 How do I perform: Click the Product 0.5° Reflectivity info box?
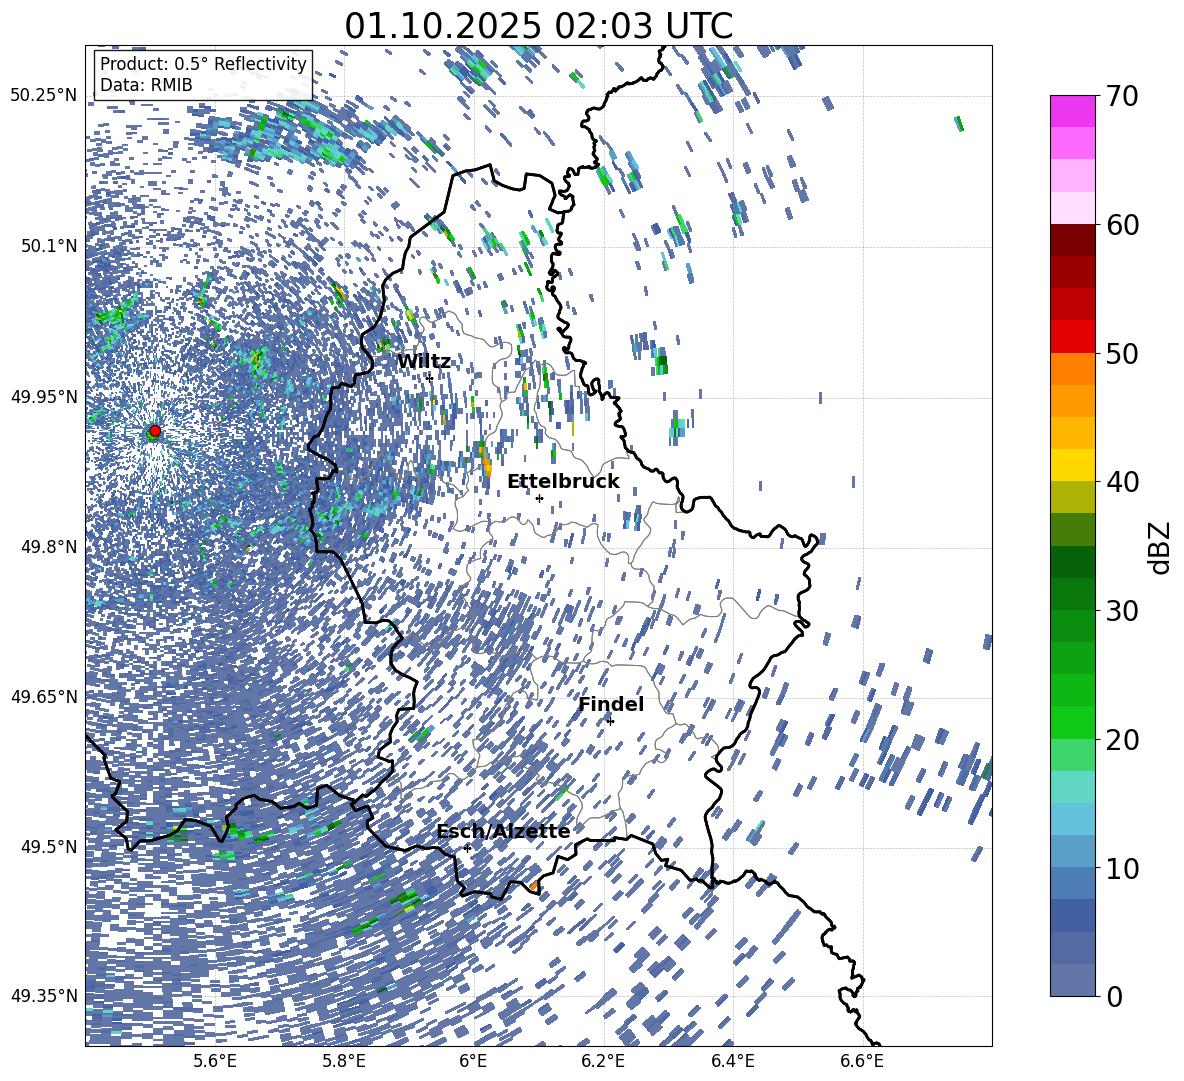203,74
